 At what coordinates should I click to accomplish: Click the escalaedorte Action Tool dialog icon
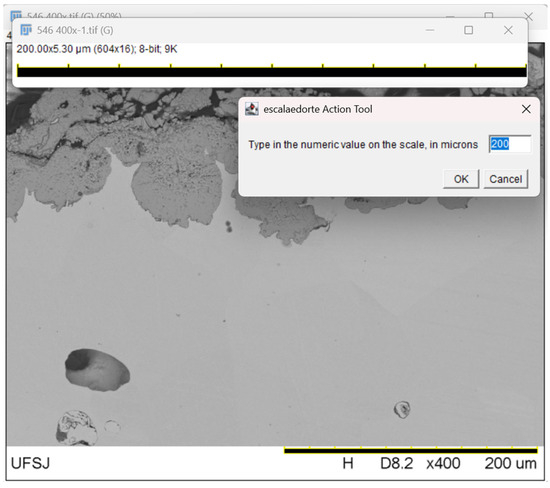pyautogui.click(x=252, y=109)
